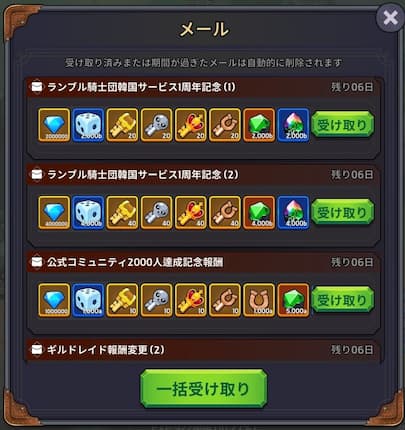Image resolution: width=405 pixels, height=430 pixels.
Task: Open the 公式コミュニティ2000人達成記念報酬 mail title
Action: point(135,262)
